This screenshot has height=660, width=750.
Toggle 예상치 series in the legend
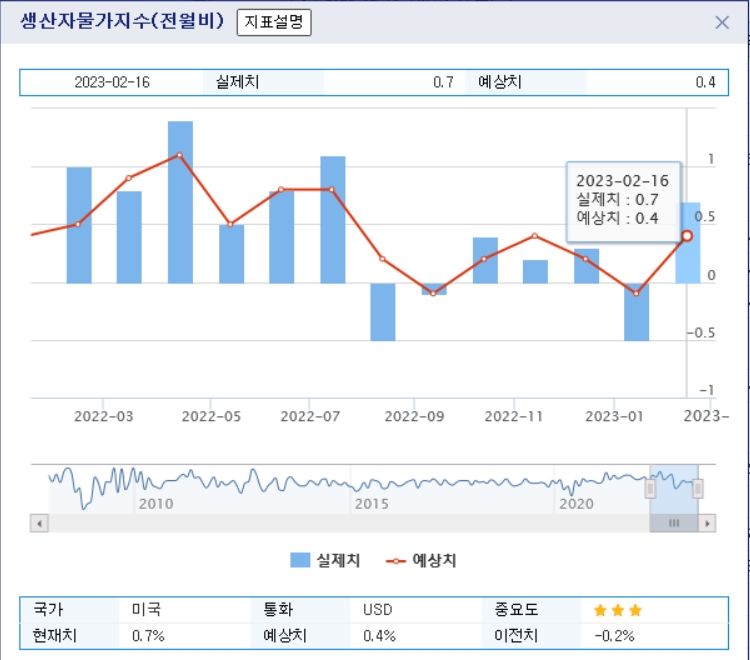[421, 560]
